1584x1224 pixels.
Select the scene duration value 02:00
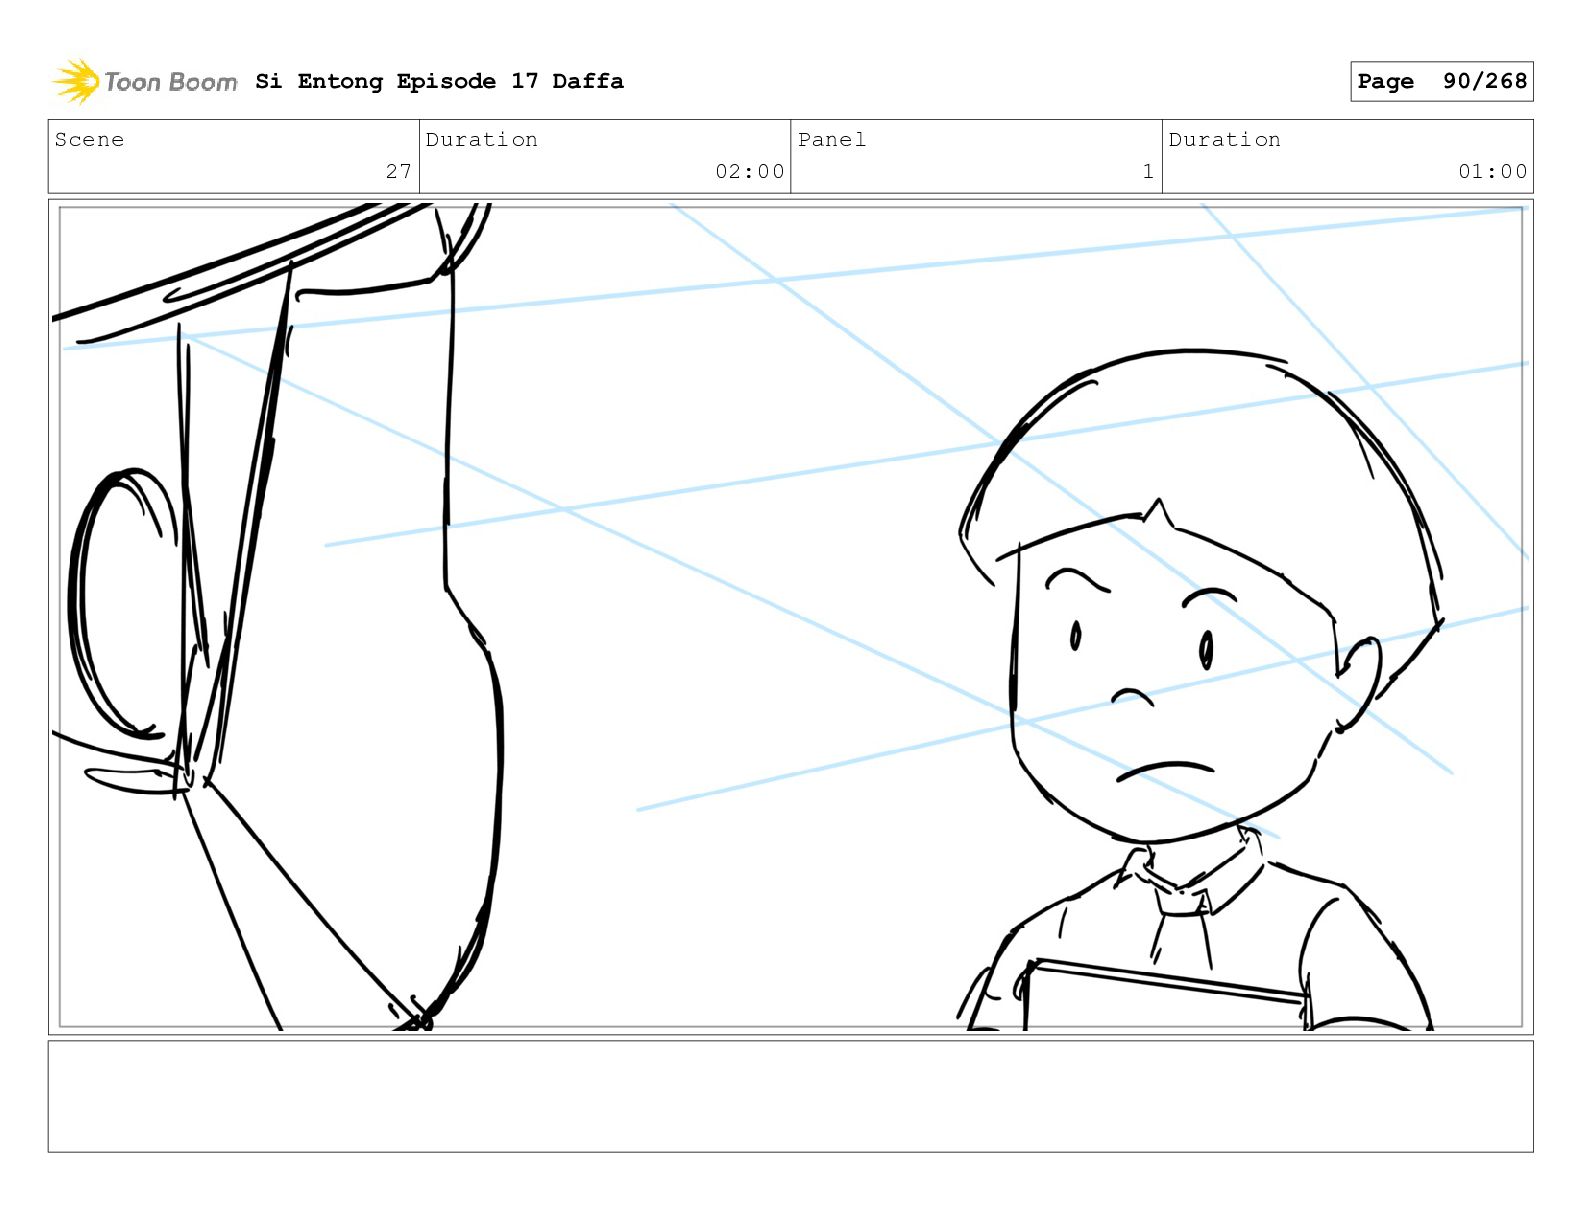tap(749, 171)
